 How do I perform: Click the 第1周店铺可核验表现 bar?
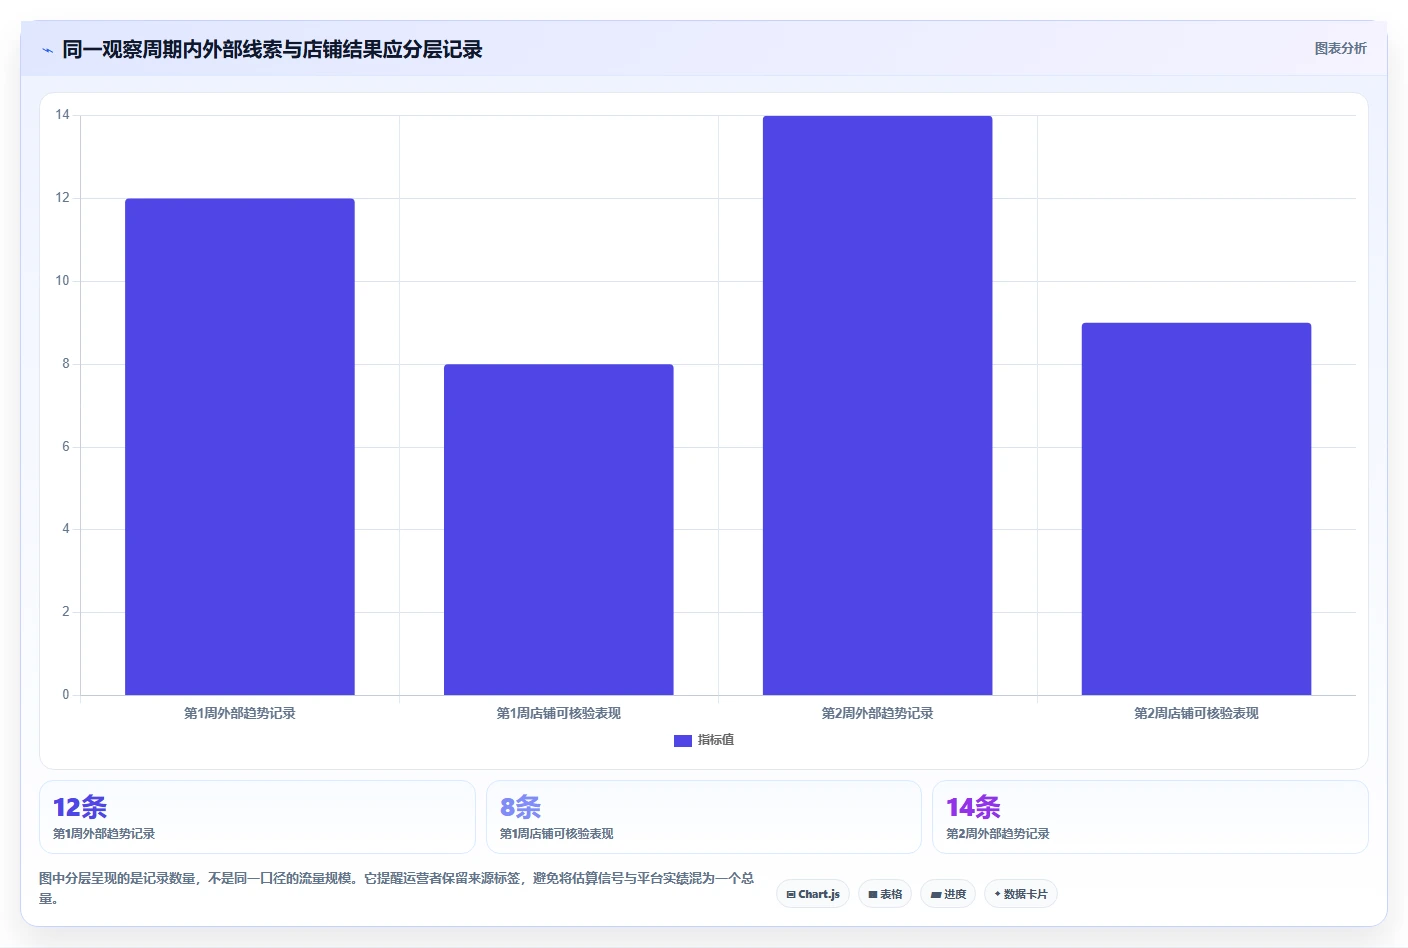coord(559,530)
